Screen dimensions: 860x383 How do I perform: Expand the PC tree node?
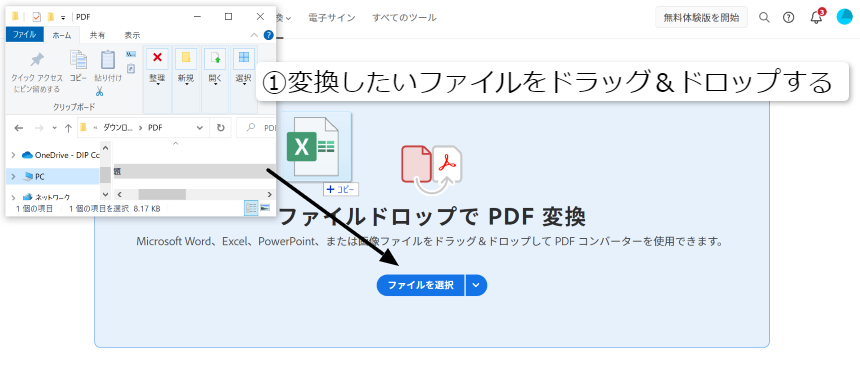click(x=13, y=177)
